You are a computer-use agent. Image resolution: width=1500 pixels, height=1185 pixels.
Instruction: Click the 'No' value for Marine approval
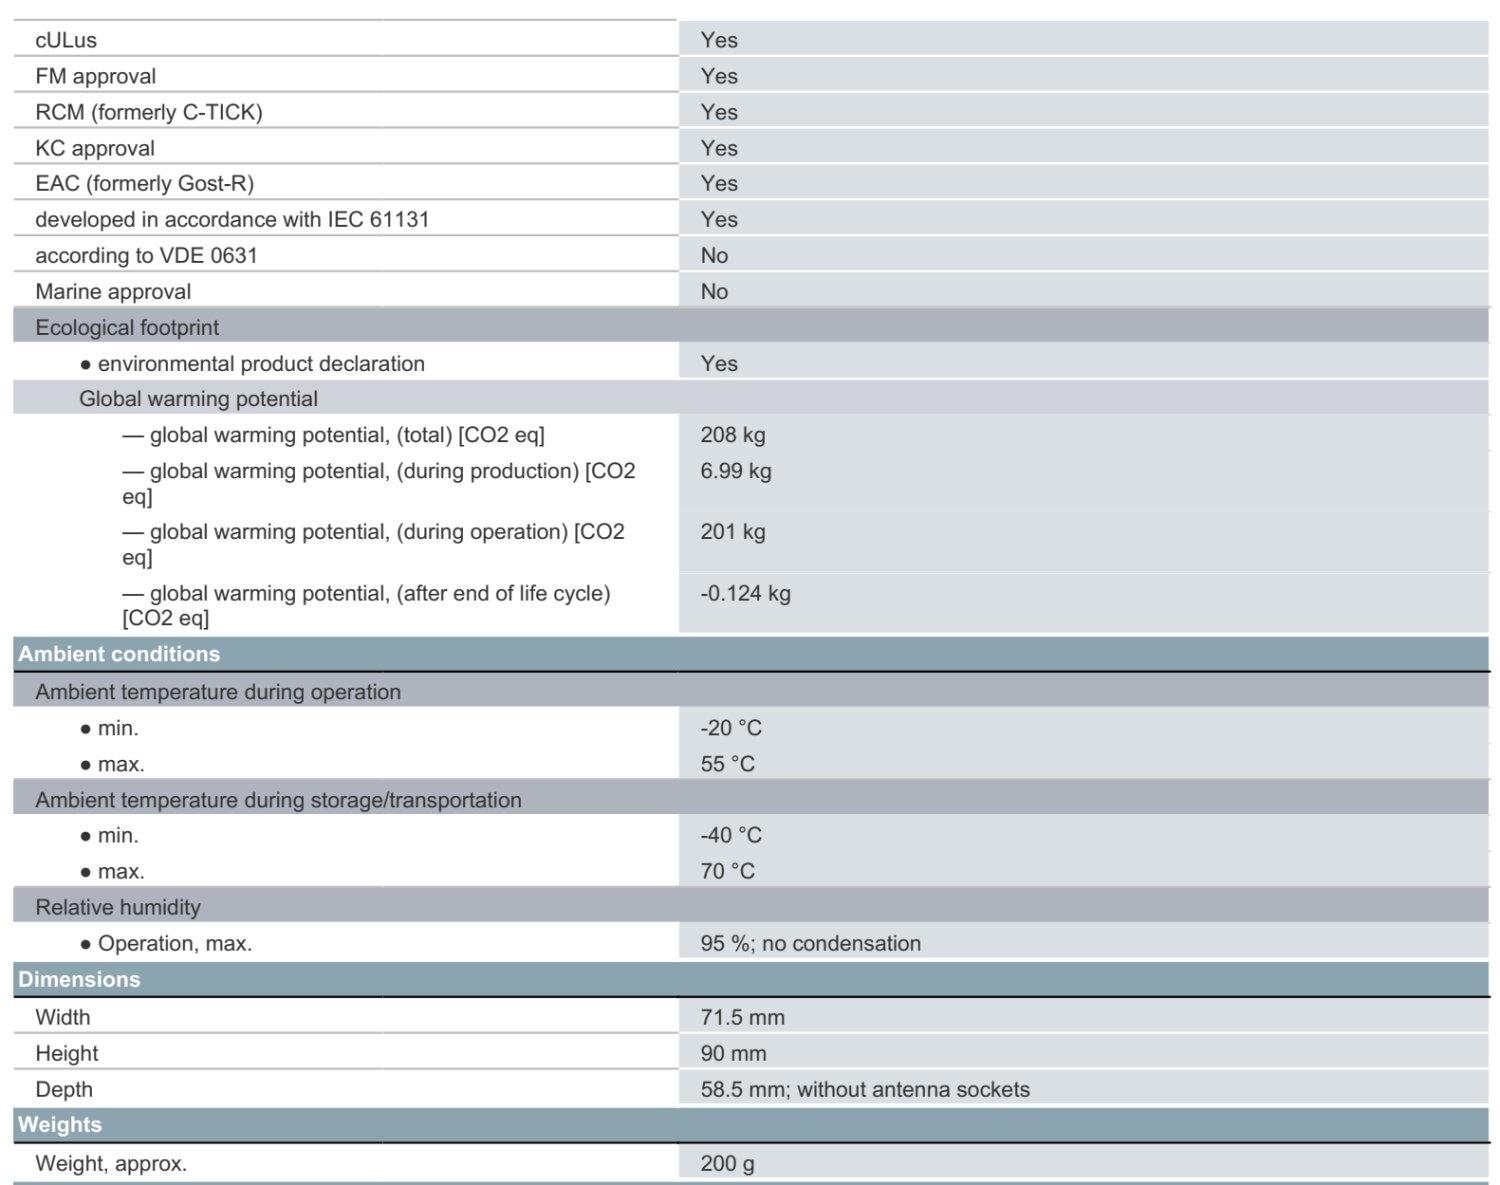tap(714, 291)
